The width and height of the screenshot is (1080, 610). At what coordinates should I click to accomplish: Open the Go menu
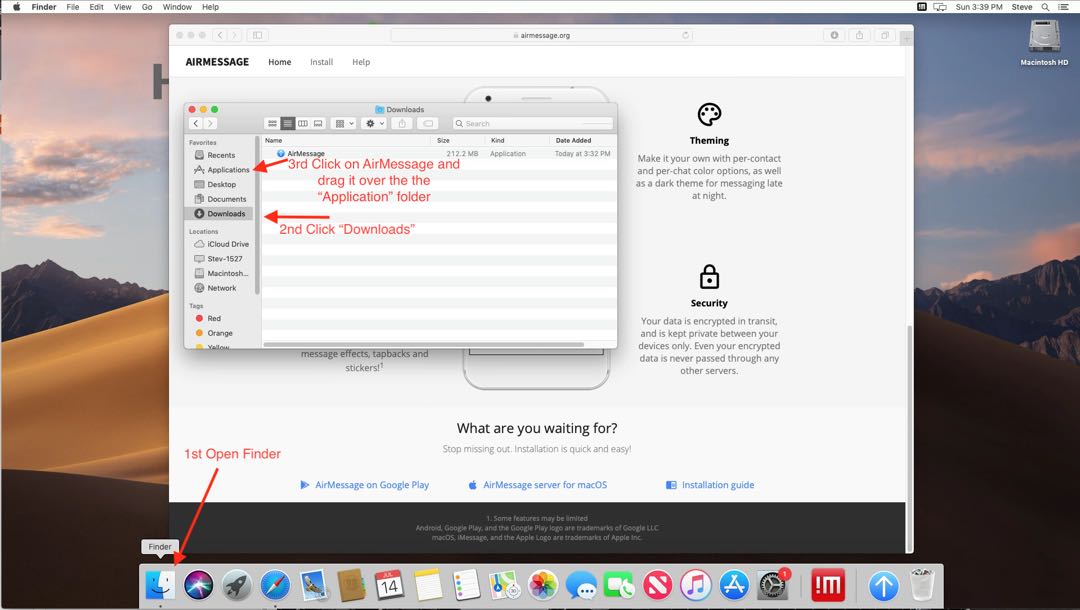point(147,7)
